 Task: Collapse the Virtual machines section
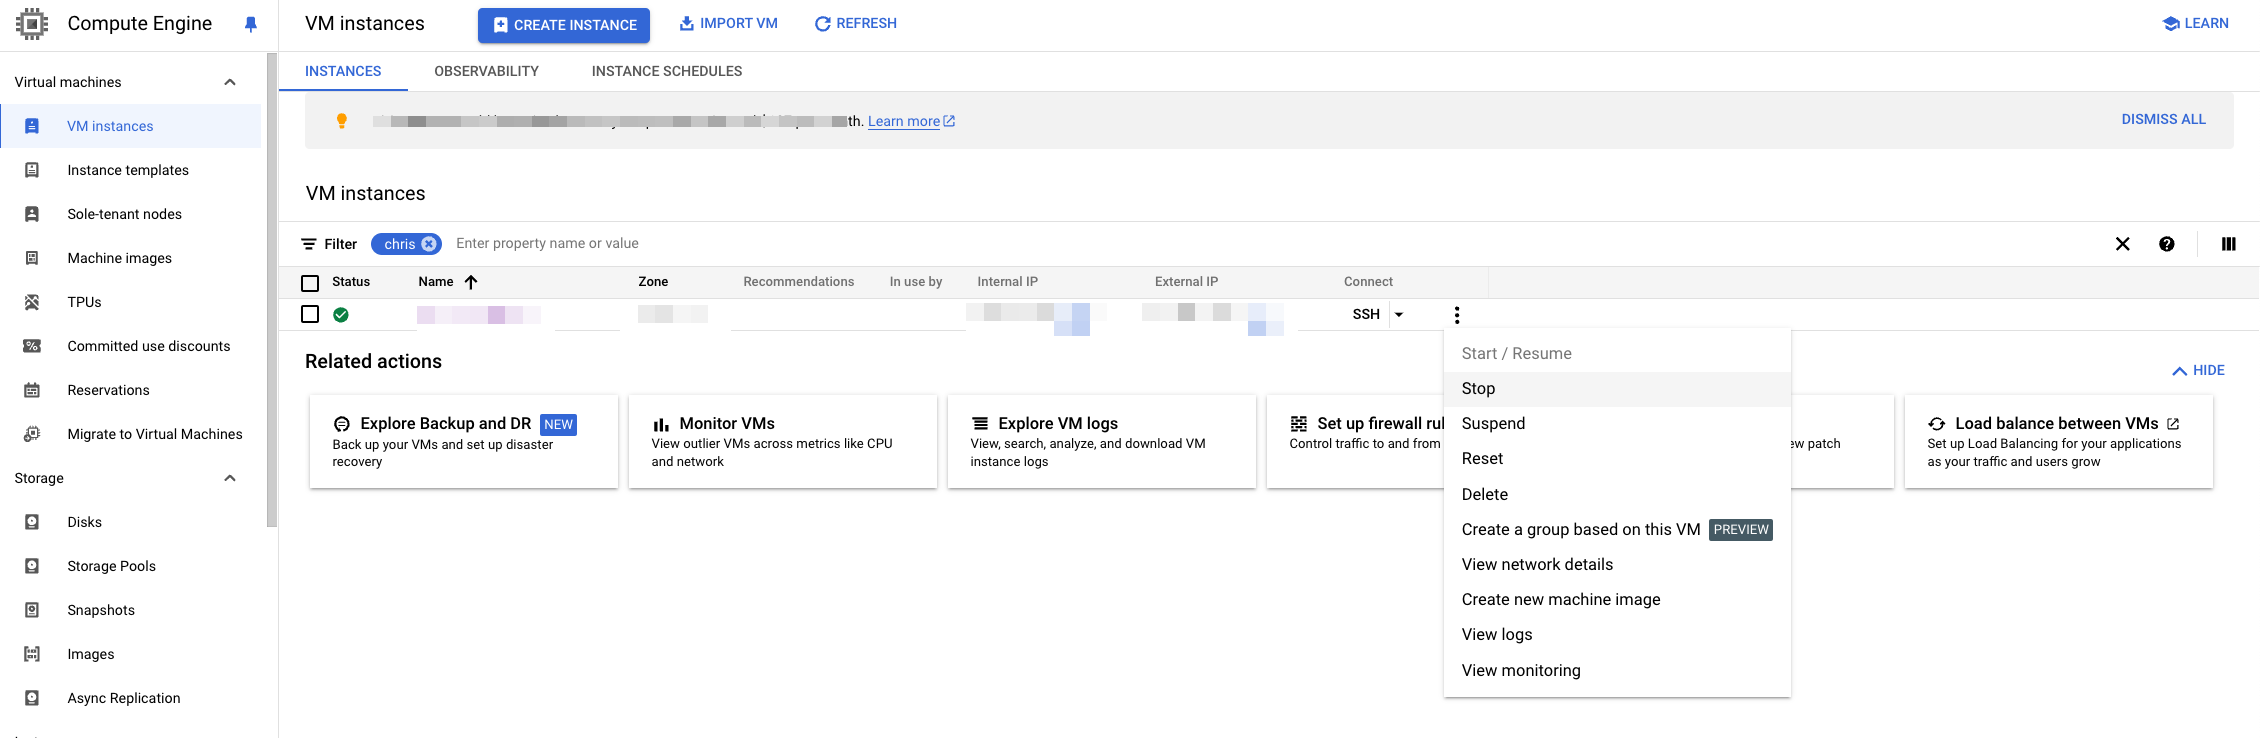230,82
